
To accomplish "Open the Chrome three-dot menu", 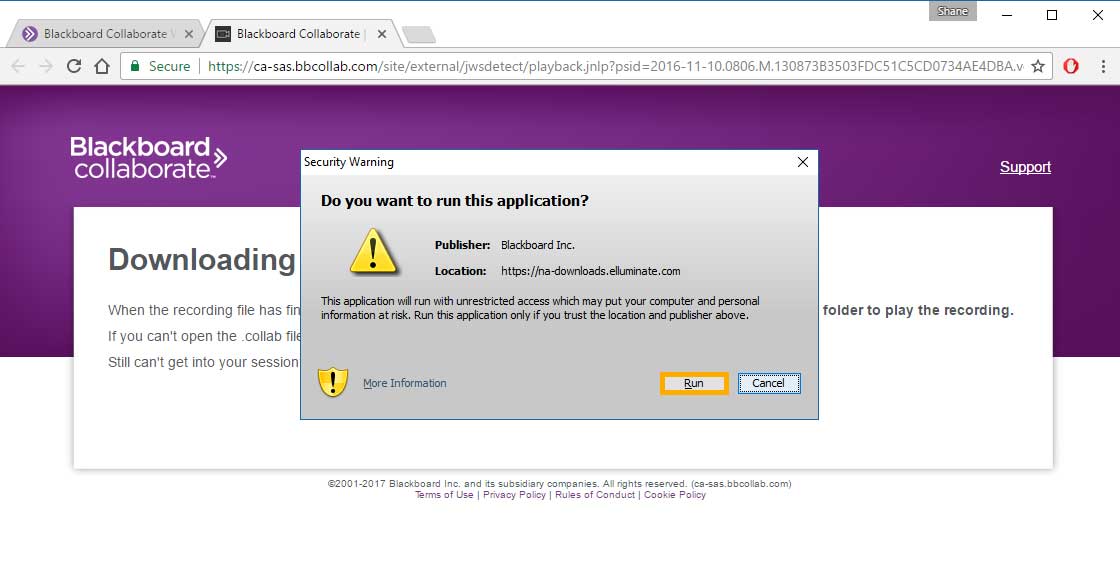I will [1104, 66].
